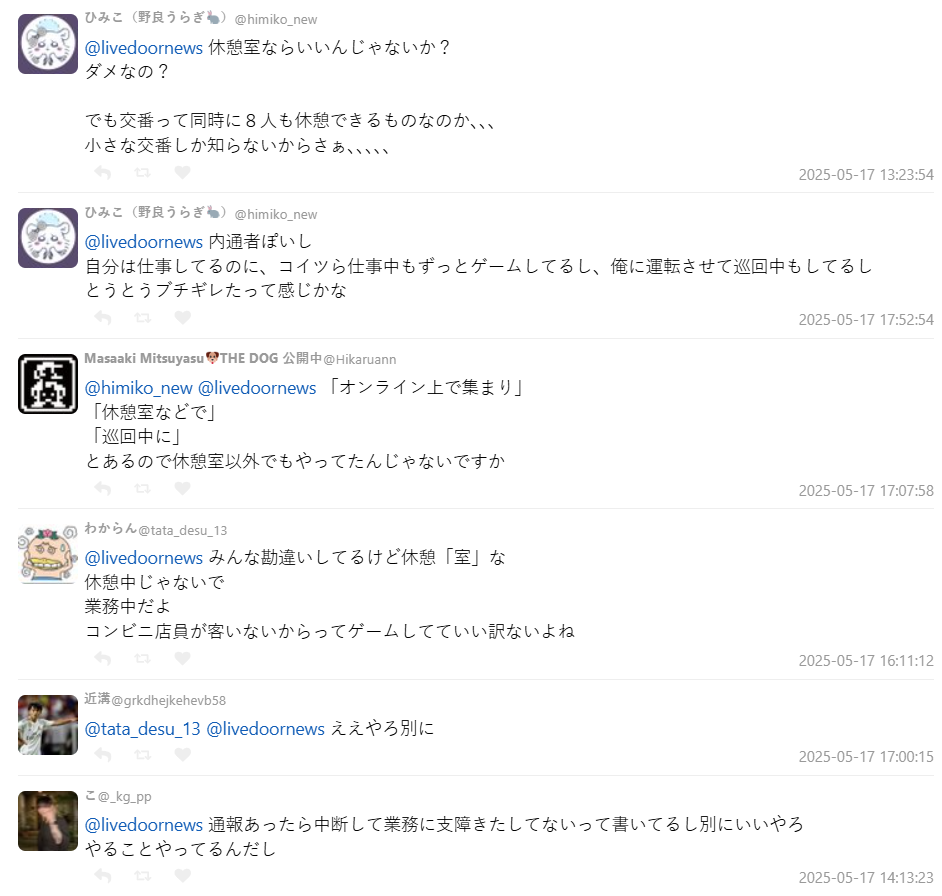
Task: Retweet the himiko_new tweet posted at 17:52:54
Action: (142, 318)
